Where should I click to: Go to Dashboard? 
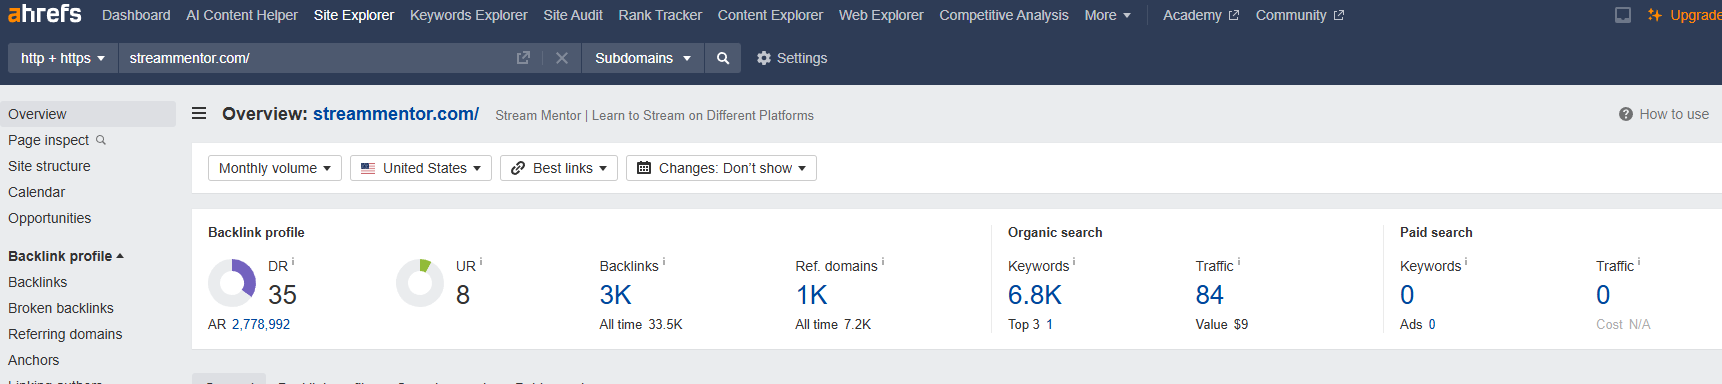coord(136,15)
